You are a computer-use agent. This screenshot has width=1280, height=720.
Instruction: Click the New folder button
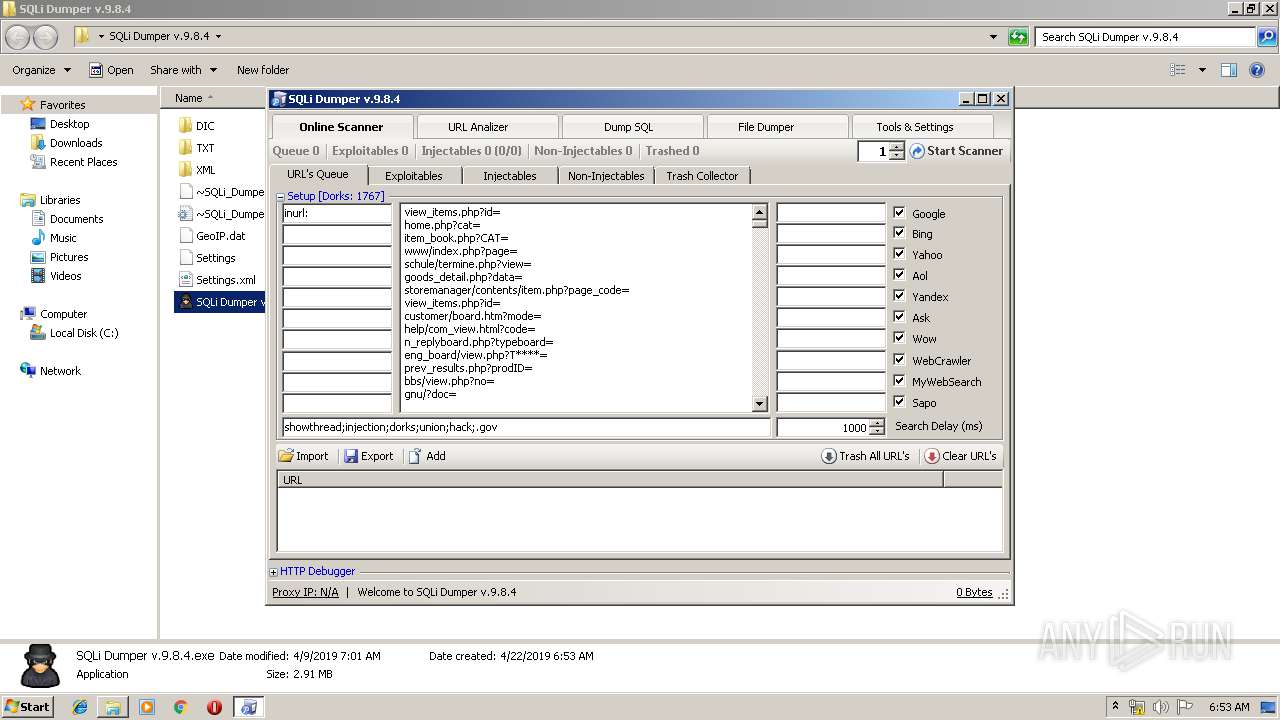[x=263, y=70]
